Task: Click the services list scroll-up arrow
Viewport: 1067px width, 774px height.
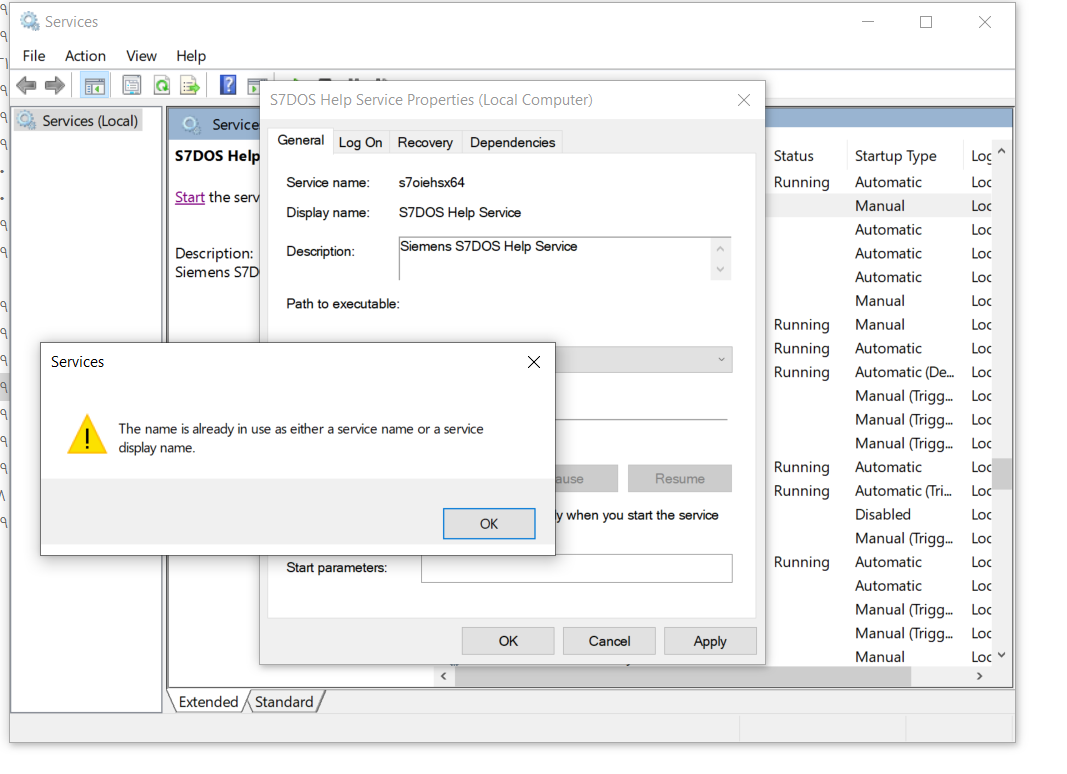Action: click(1002, 151)
